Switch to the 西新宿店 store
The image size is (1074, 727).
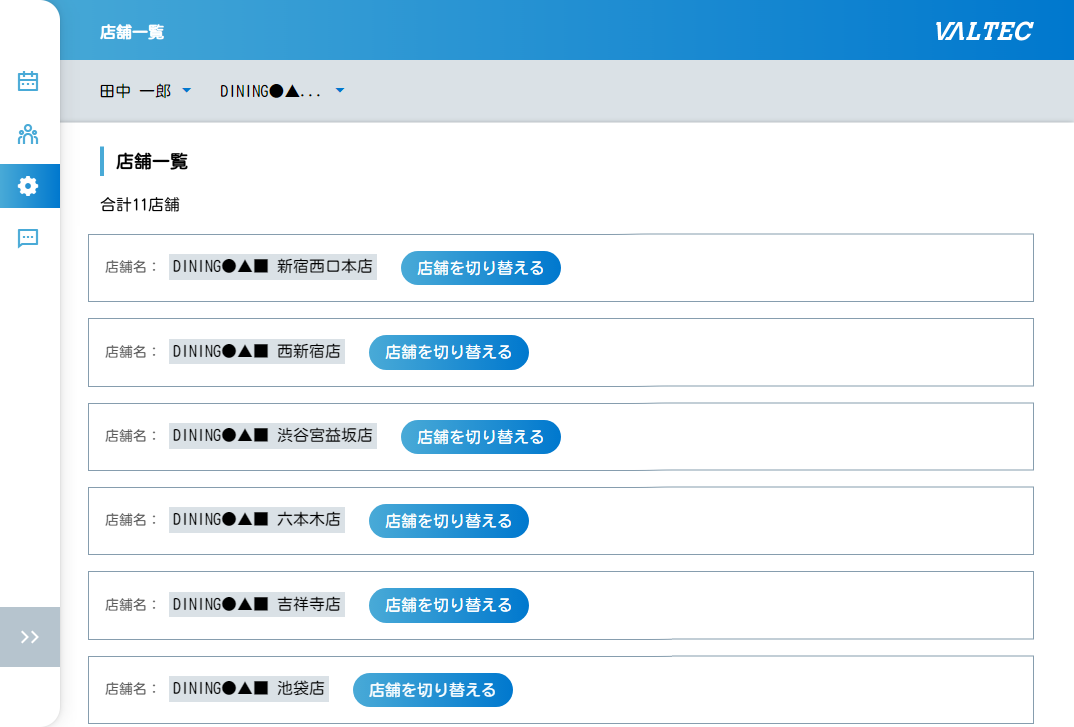[448, 352]
